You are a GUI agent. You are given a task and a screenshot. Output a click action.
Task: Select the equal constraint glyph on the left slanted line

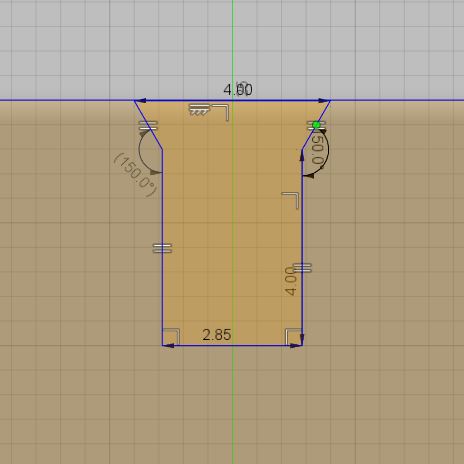pyautogui.click(x=148, y=126)
